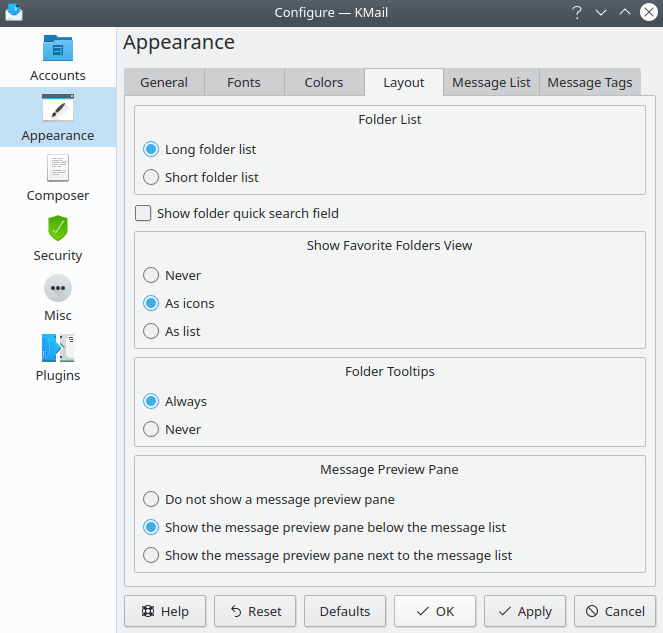Open the Message Tags tab
Screen dimensions: 663x633
point(589,82)
